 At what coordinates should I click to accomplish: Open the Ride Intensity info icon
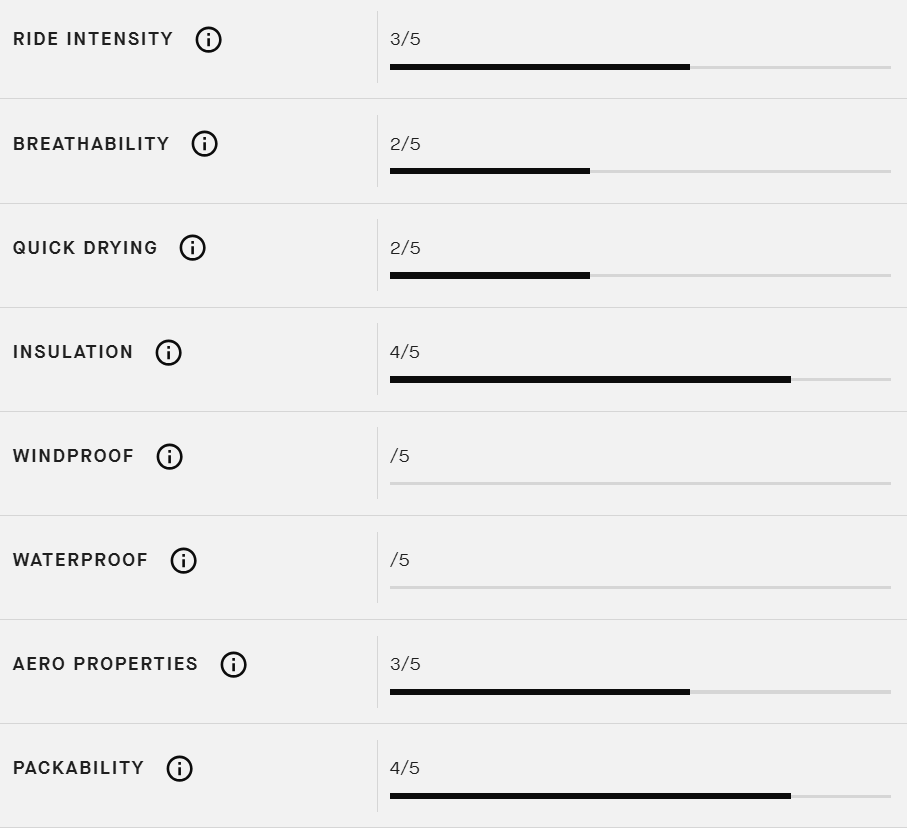pyautogui.click(x=208, y=39)
